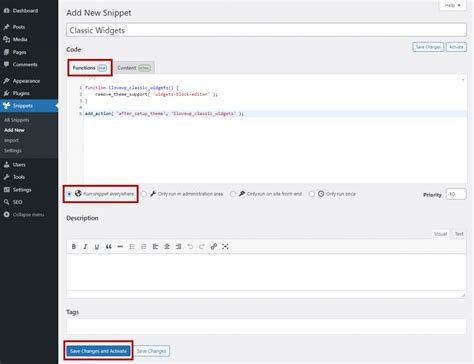Screen dimensions: 474x364
Task: Switch to the Functions code tab
Action: click(x=90, y=68)
